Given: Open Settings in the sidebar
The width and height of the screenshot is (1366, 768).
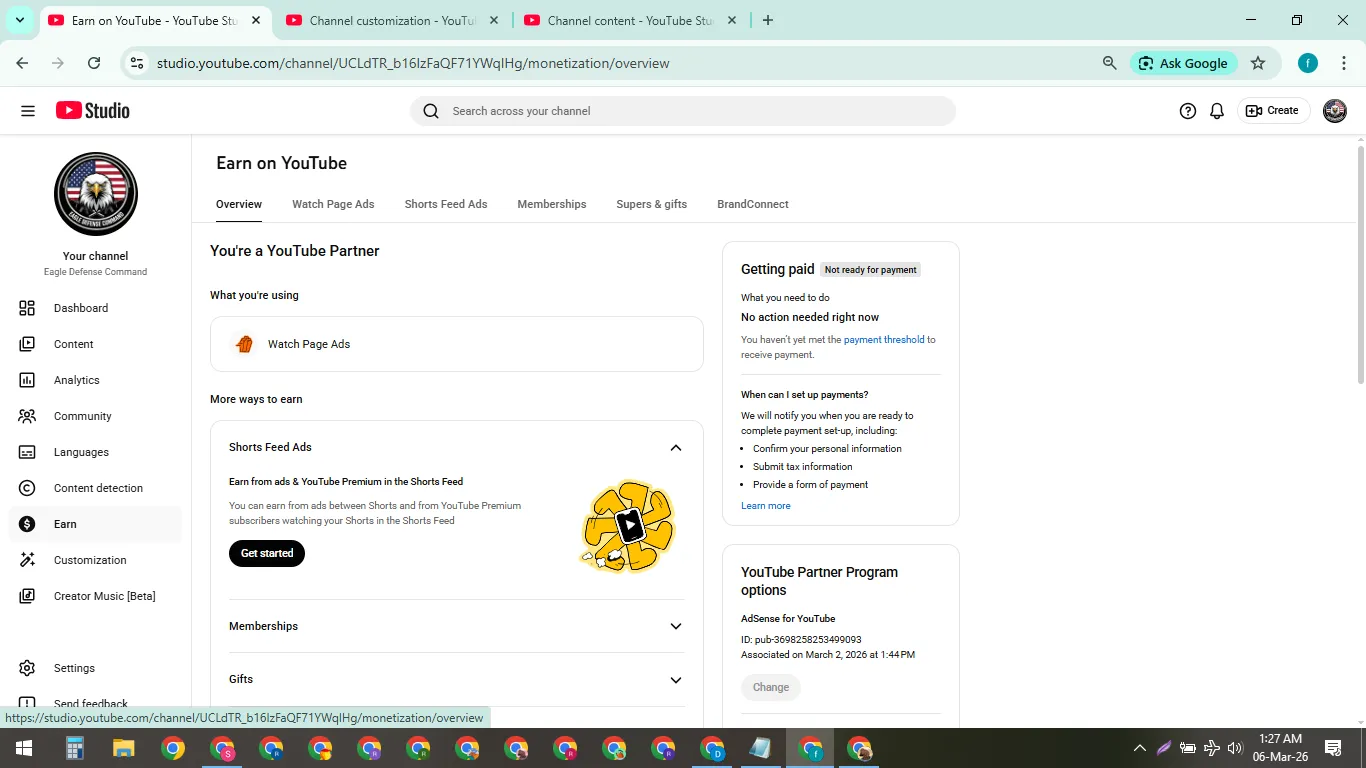Looking at the screenshot, I should 96,668.
